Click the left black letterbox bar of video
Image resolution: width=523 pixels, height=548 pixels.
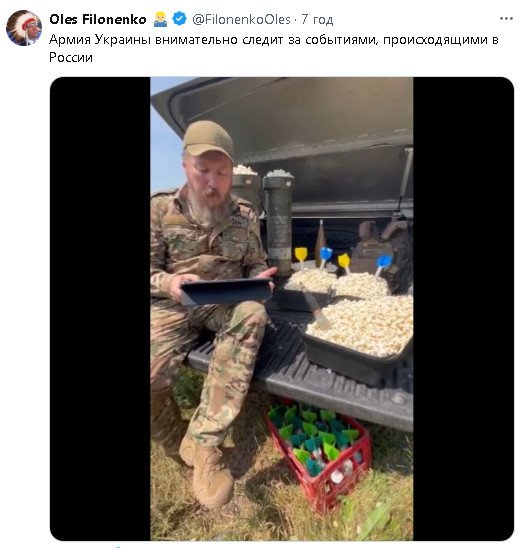(100, 309)
